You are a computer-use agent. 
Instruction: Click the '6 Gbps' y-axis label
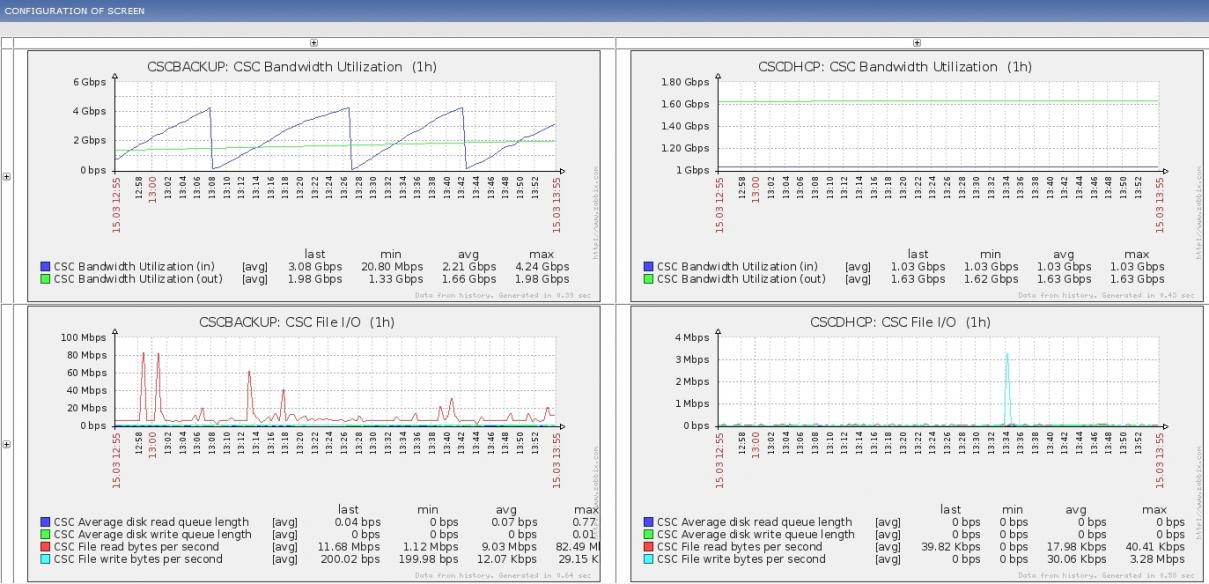tap(89, 82)
